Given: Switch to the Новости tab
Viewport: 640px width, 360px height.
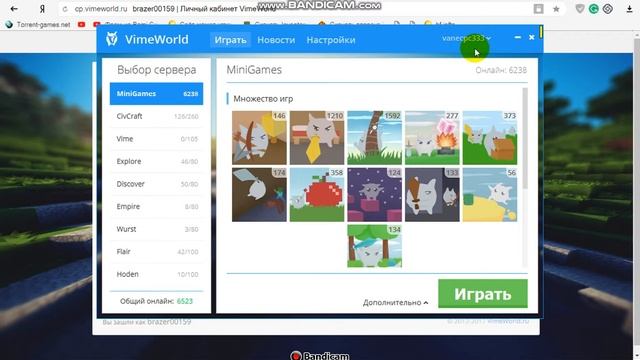Looking at the screenshot, I should 276,40.
